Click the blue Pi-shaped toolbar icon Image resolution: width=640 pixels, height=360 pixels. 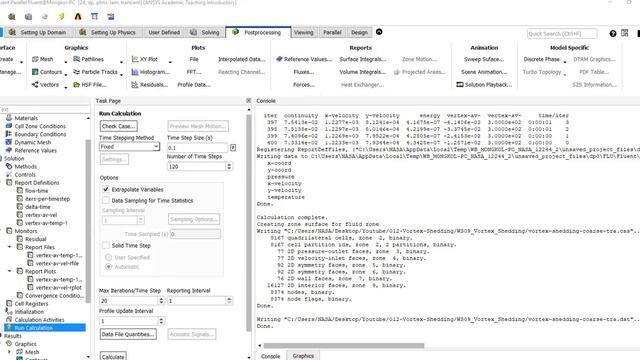(94, 16)
